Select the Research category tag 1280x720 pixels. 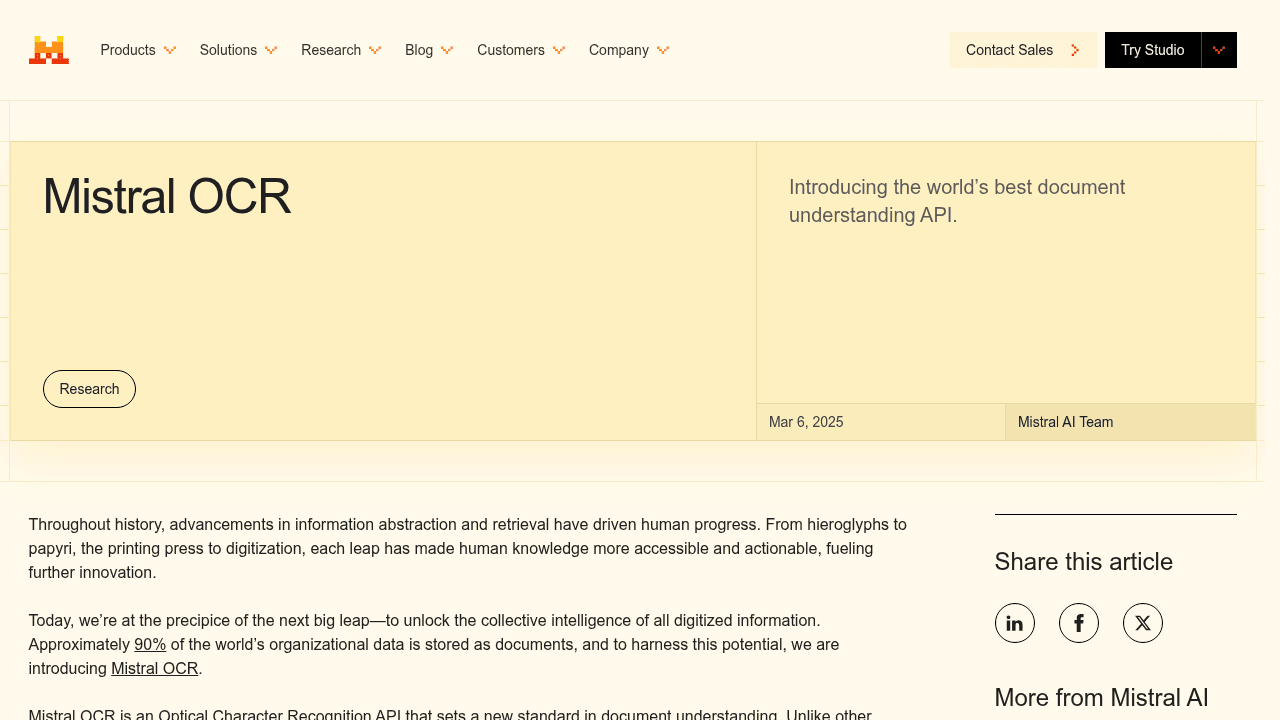tap(89, 389)
